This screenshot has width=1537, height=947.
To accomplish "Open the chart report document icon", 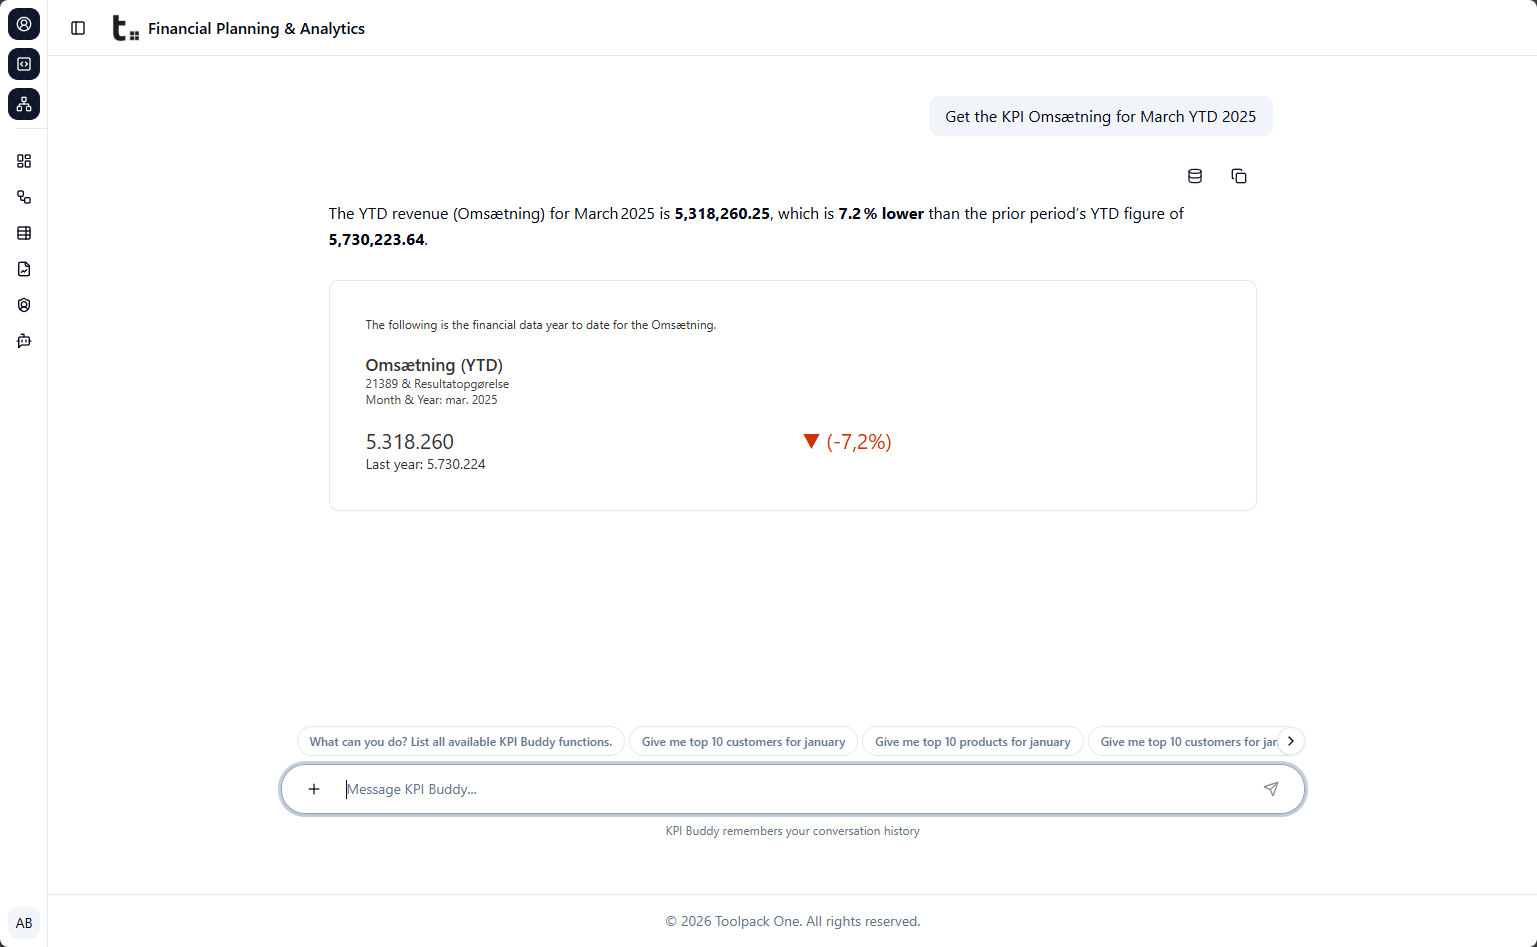I will [x=24, y=269].
